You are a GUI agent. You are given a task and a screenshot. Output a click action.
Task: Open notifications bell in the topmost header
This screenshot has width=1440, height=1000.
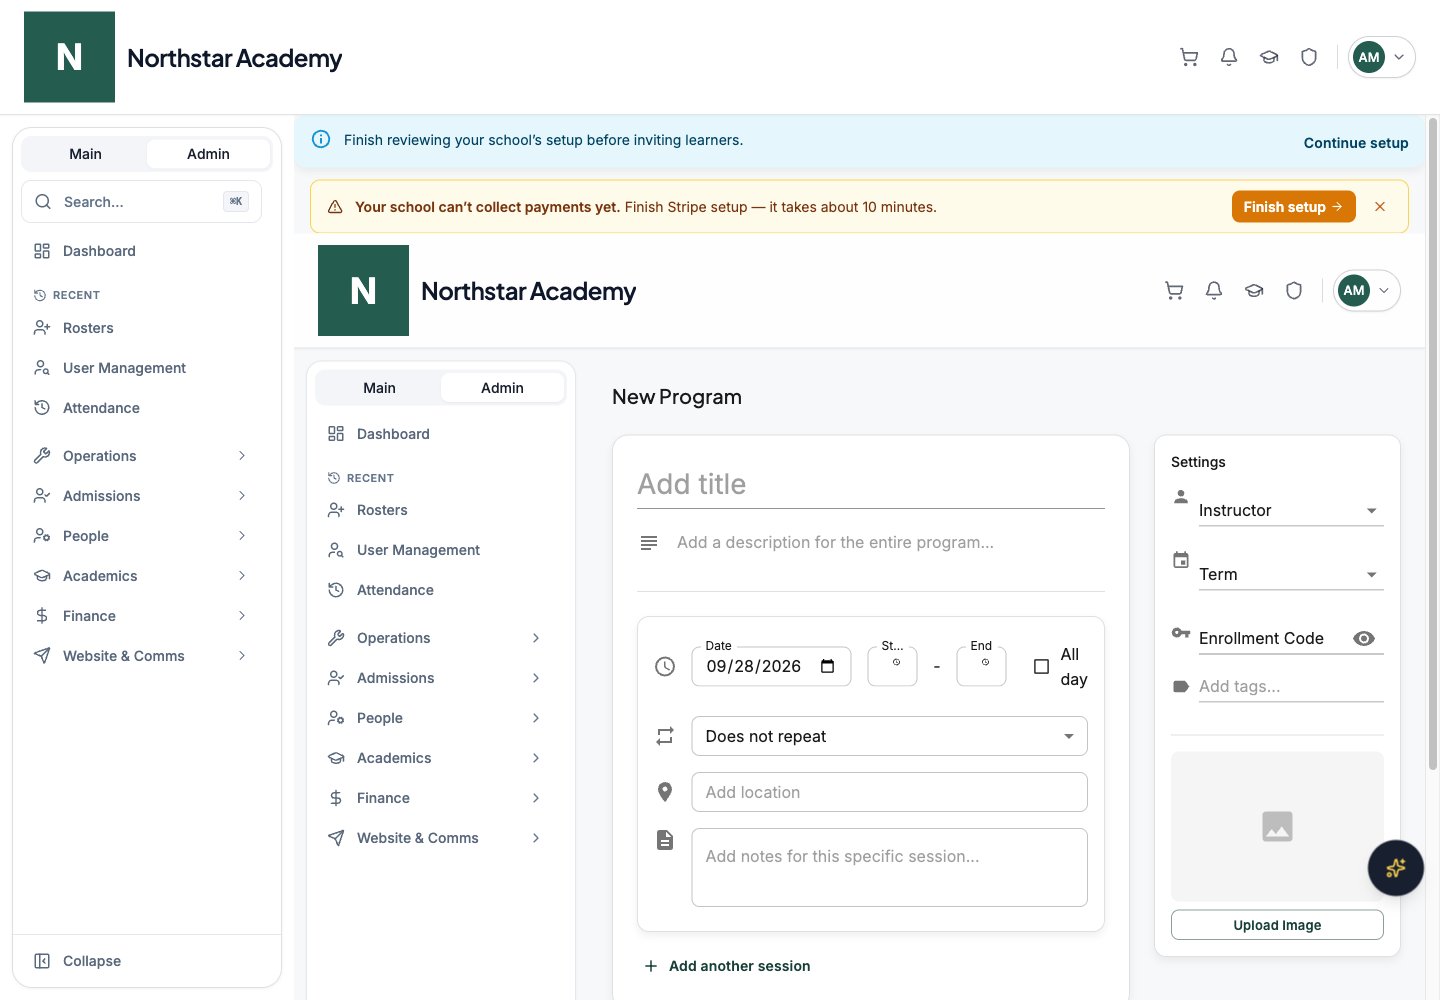click(x=1229, y=57)
